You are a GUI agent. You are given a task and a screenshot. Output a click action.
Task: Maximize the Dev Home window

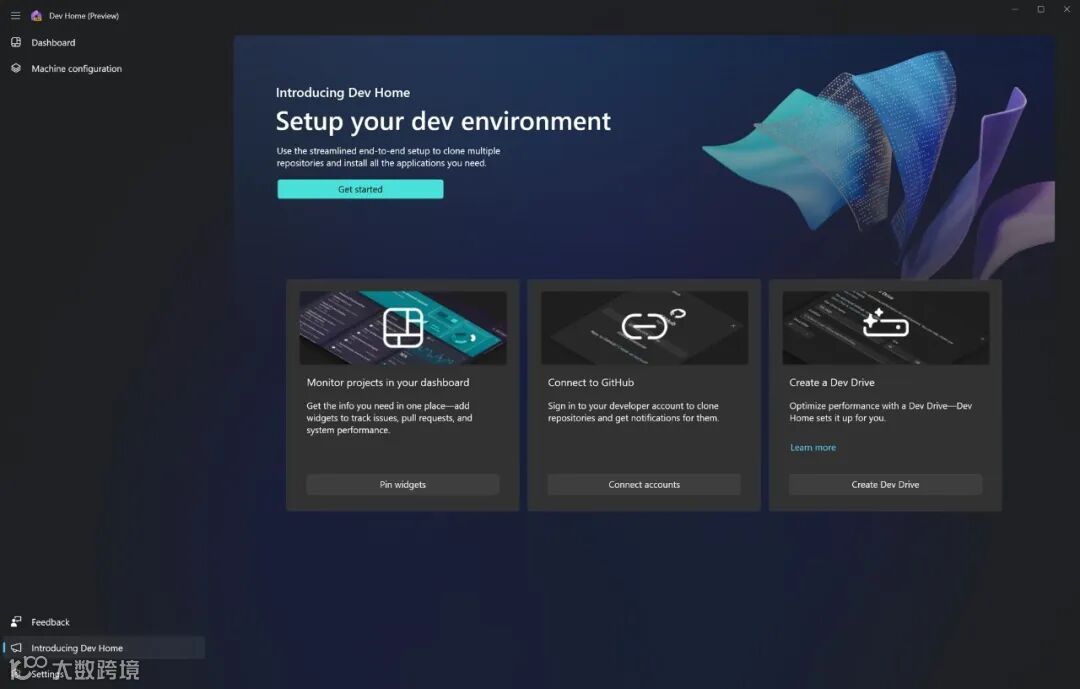1041,9
